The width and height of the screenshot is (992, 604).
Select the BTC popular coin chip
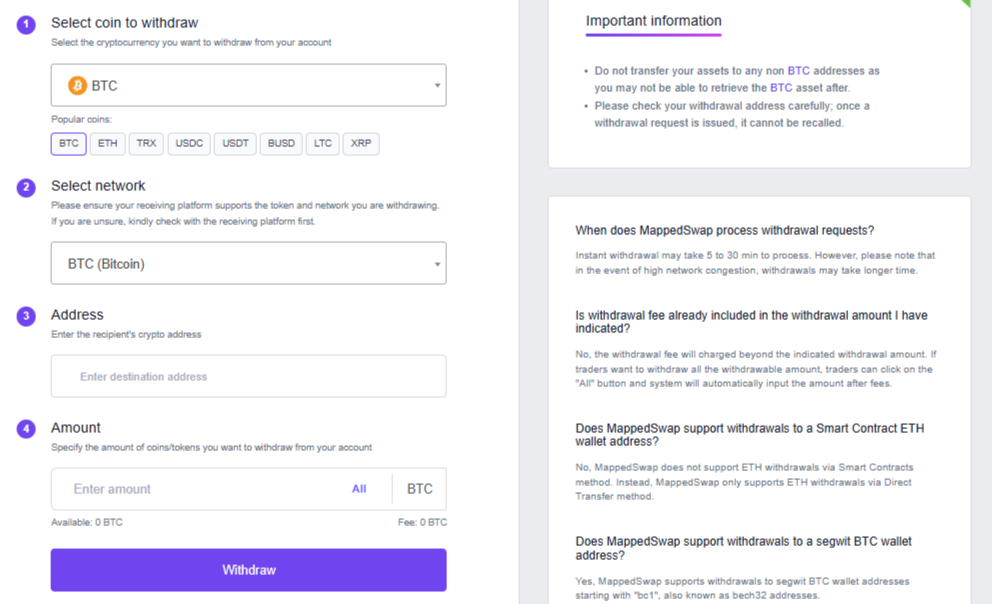(x=68, y=144)
